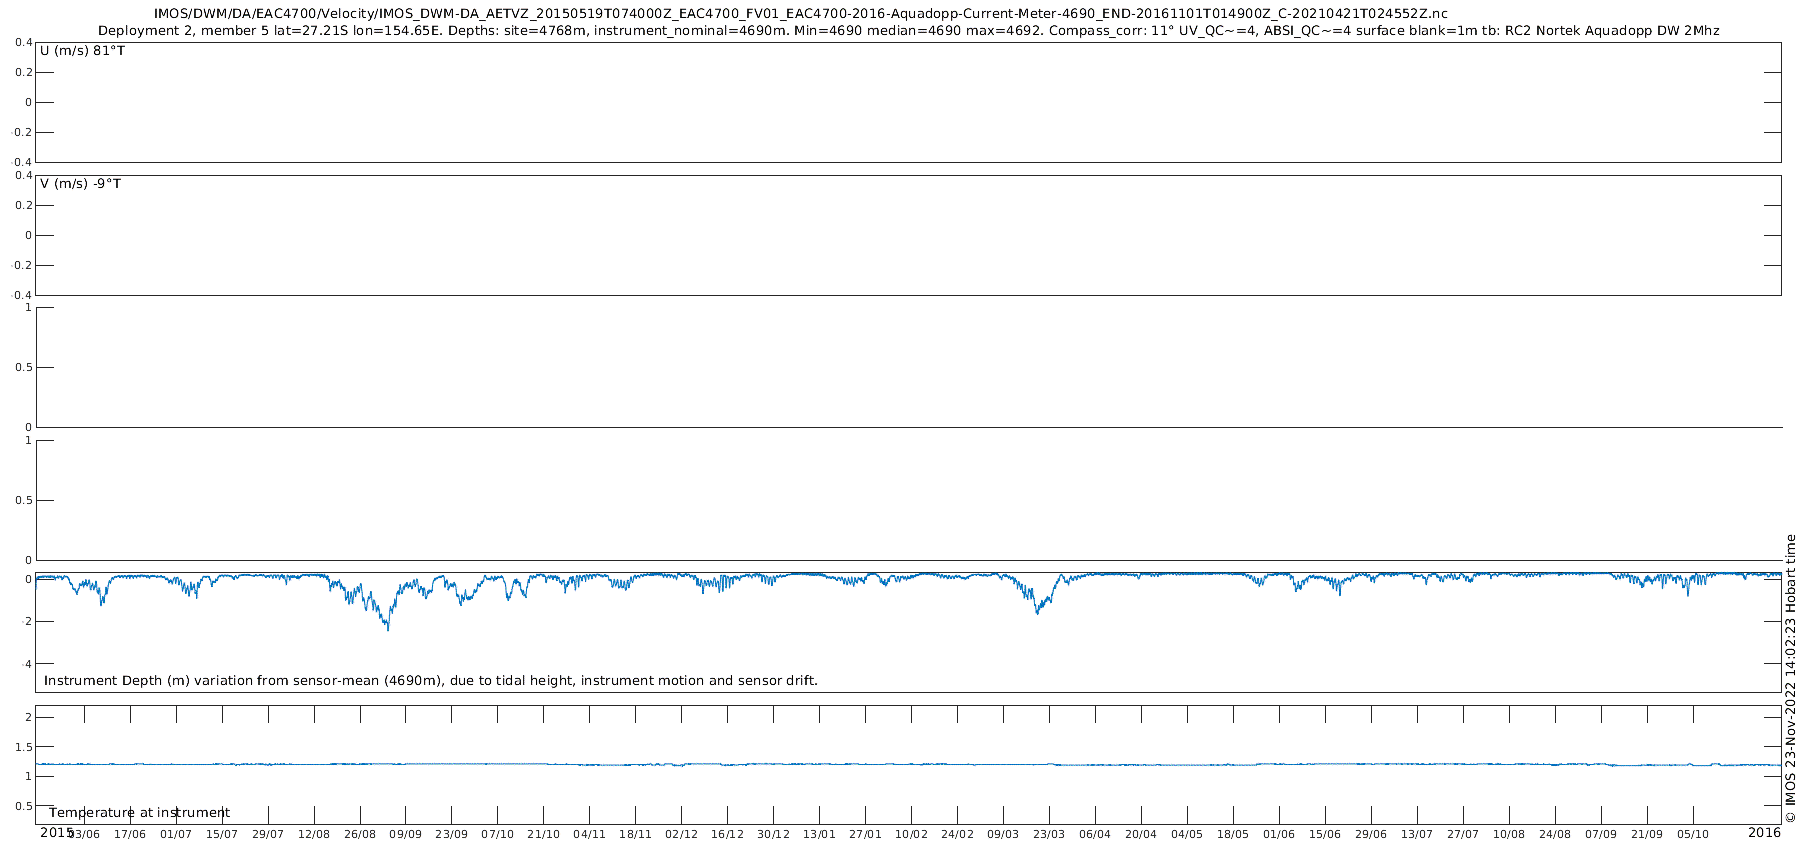Click the '-4' tick on instrument depth axis

tap(27, 664)
